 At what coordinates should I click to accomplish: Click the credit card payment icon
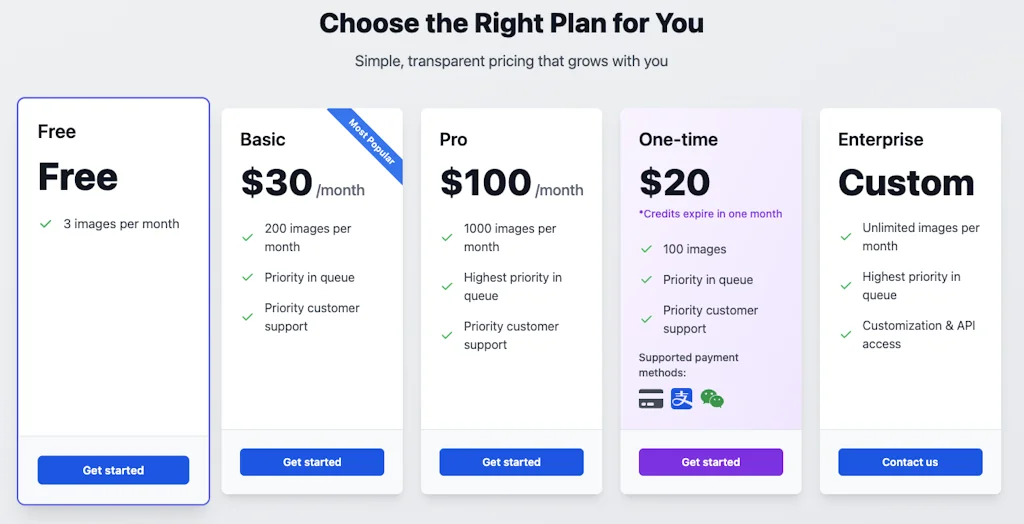point(651,399)
